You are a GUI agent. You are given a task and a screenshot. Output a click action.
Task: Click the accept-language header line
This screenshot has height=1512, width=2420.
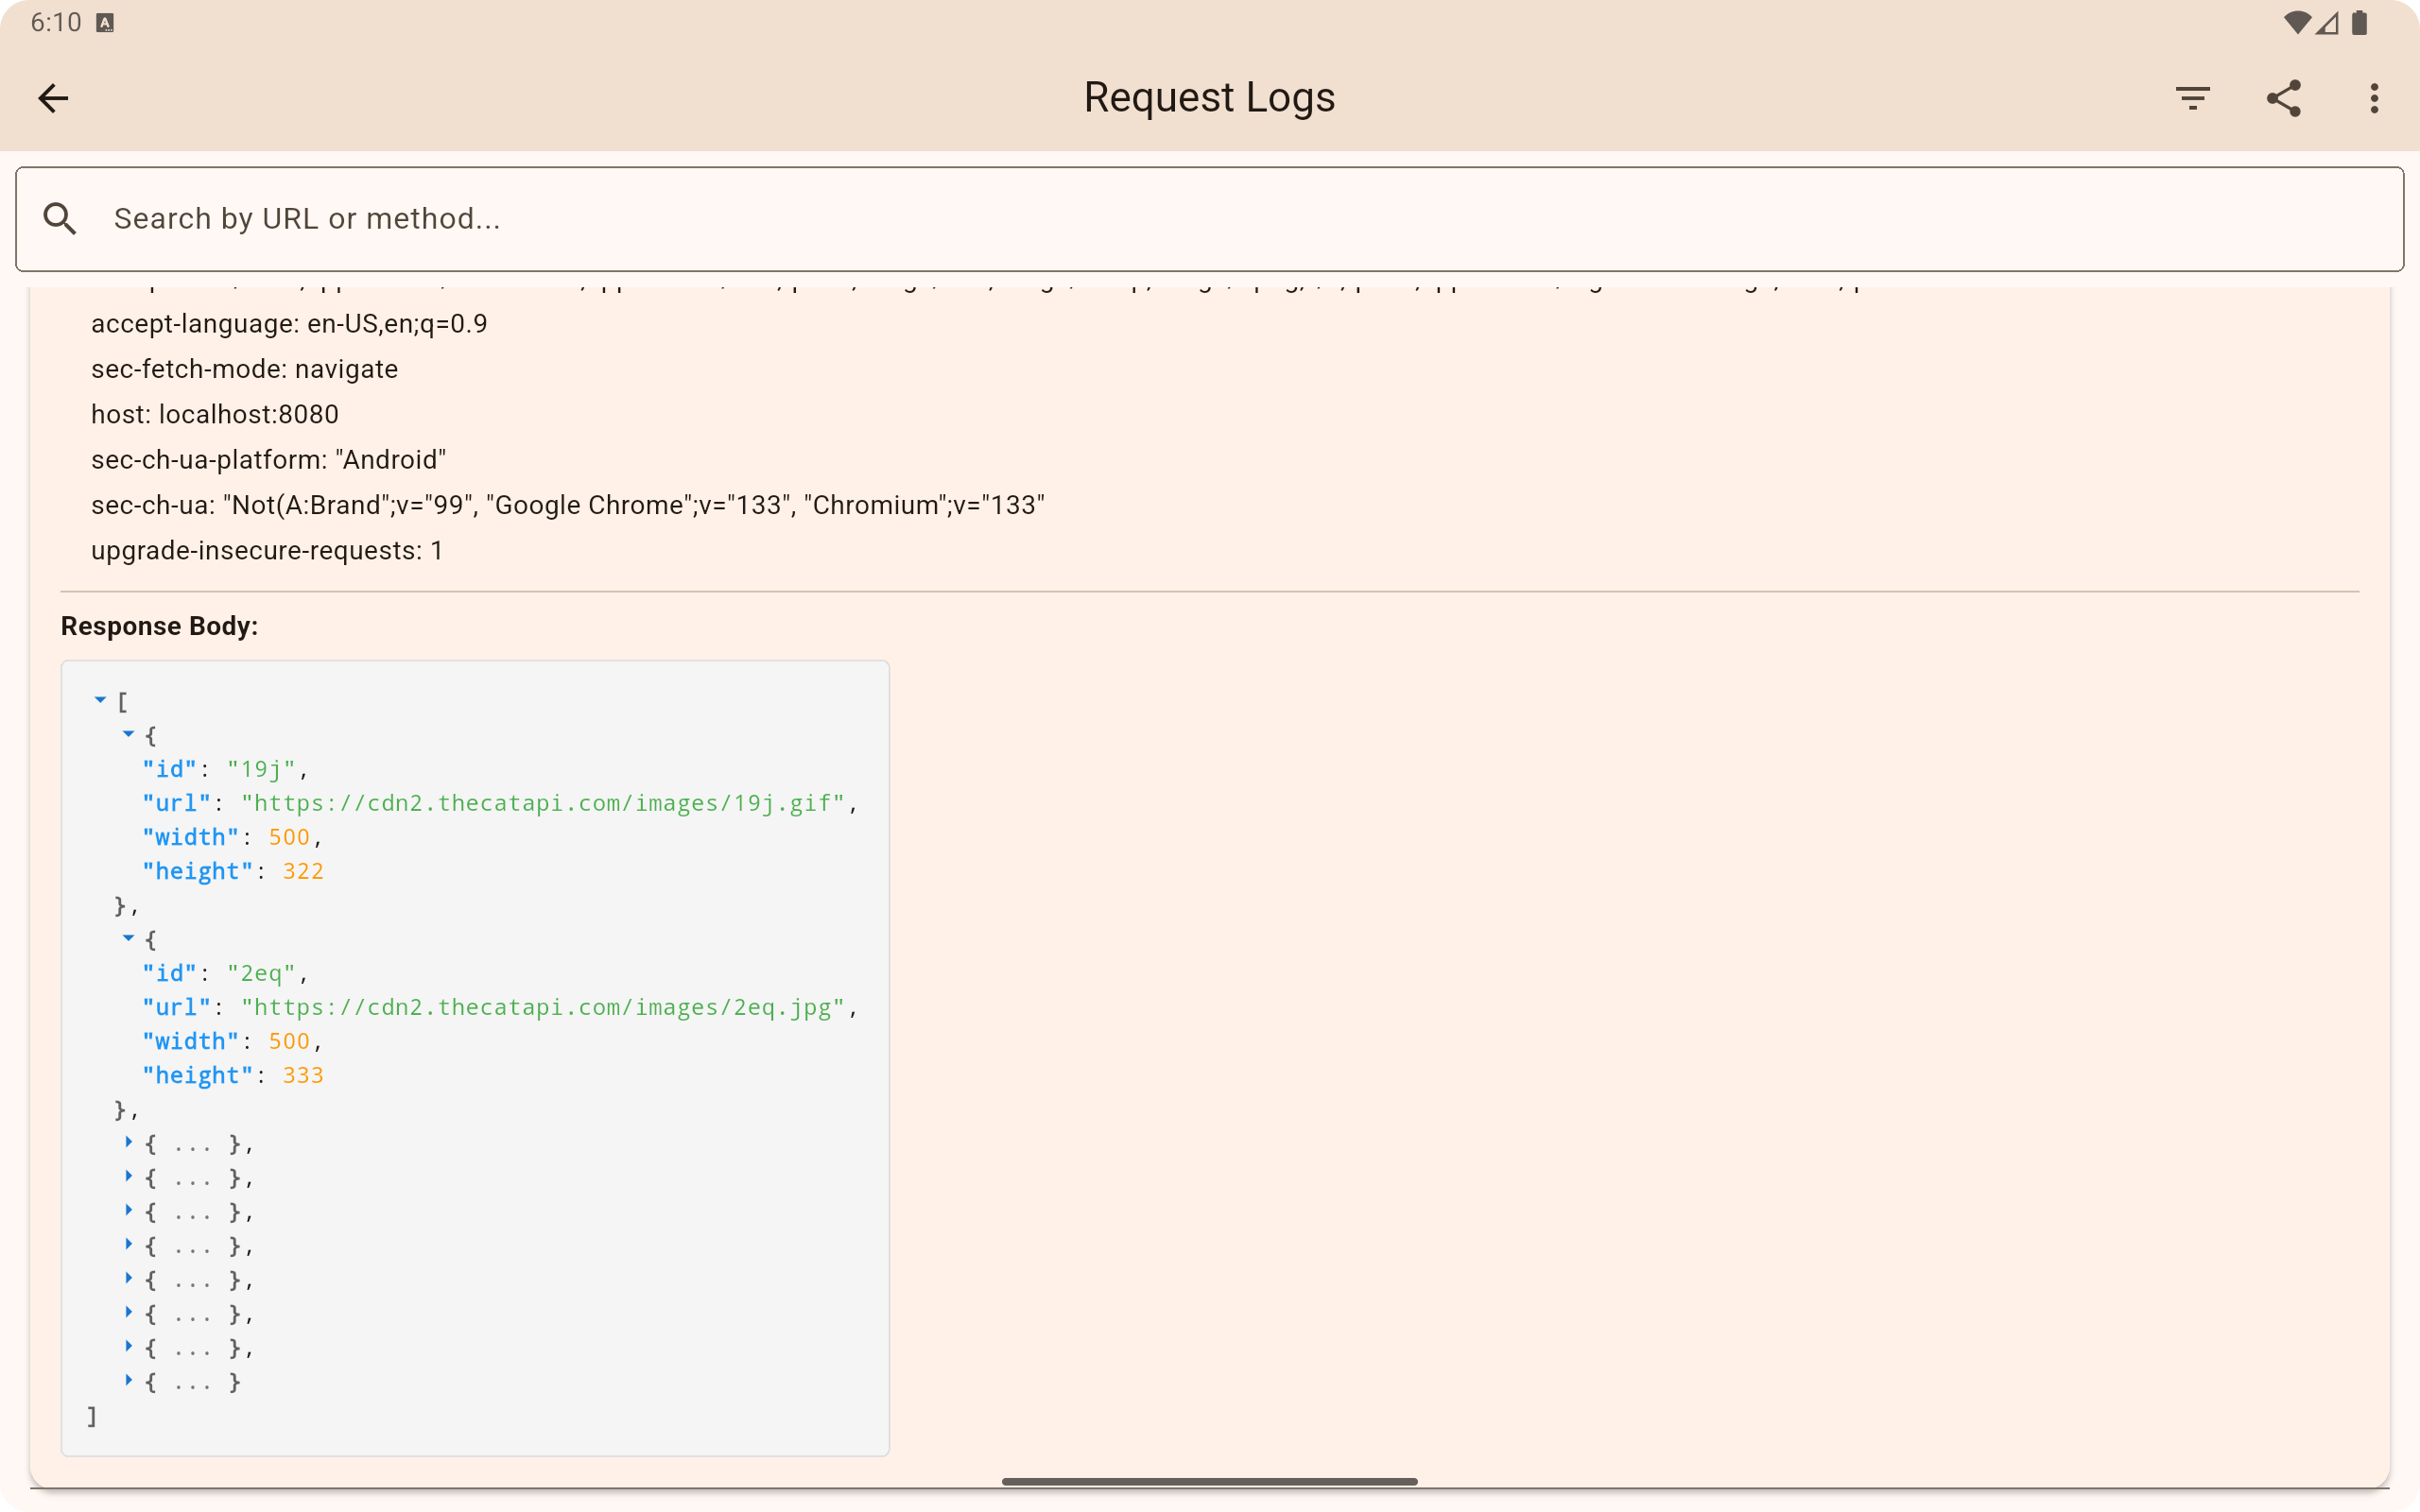pyautogui.click(x=289, y=324)
